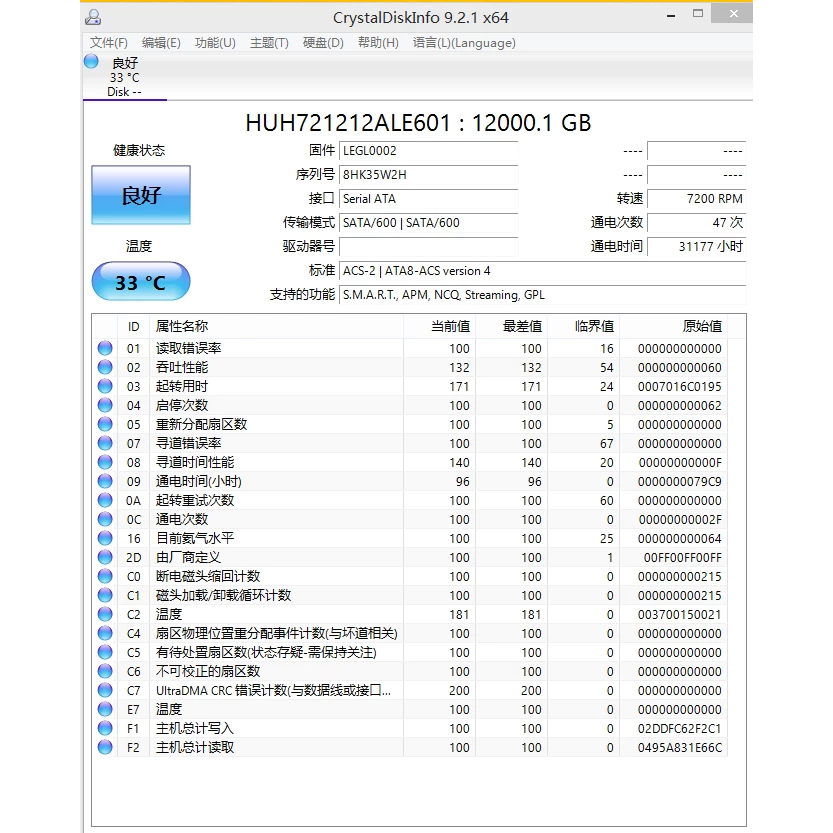Click status orb for attribute 07 寻道错误率
The width and height of the screenshot is (833, 833).
point(105,443)
